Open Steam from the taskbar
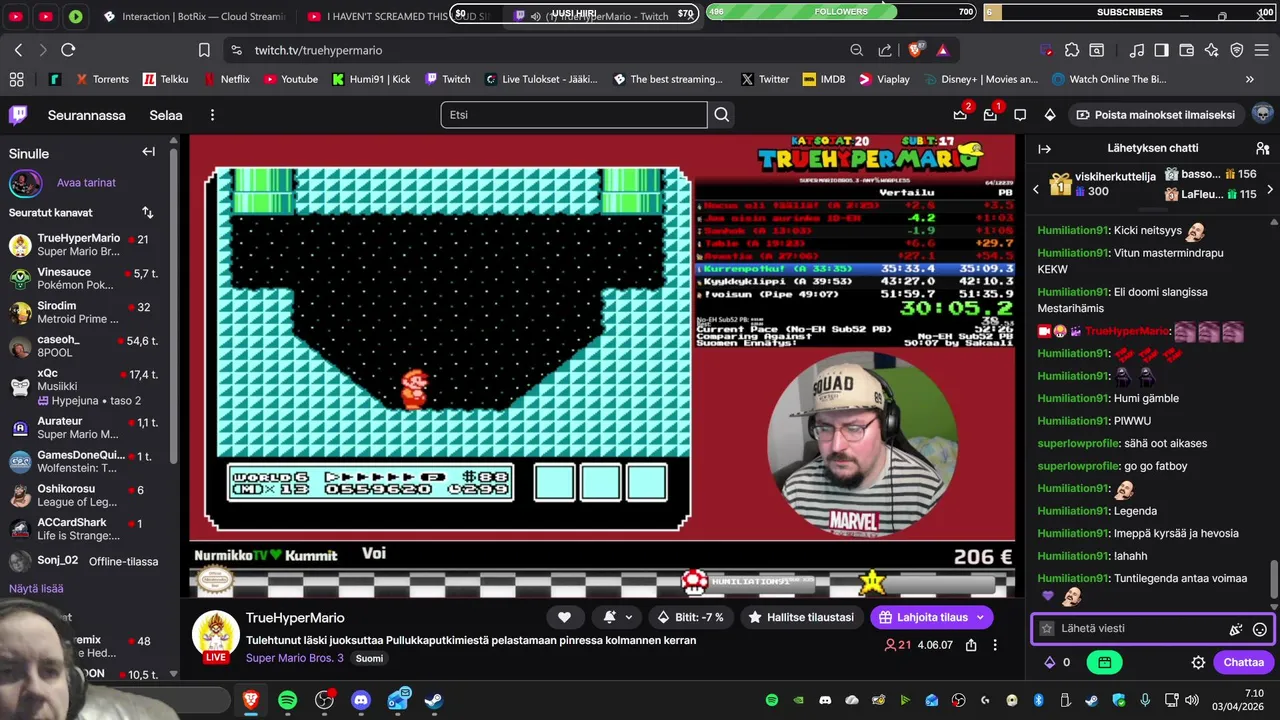Screen dimensions: 1280x720 (x=434, y=700)
